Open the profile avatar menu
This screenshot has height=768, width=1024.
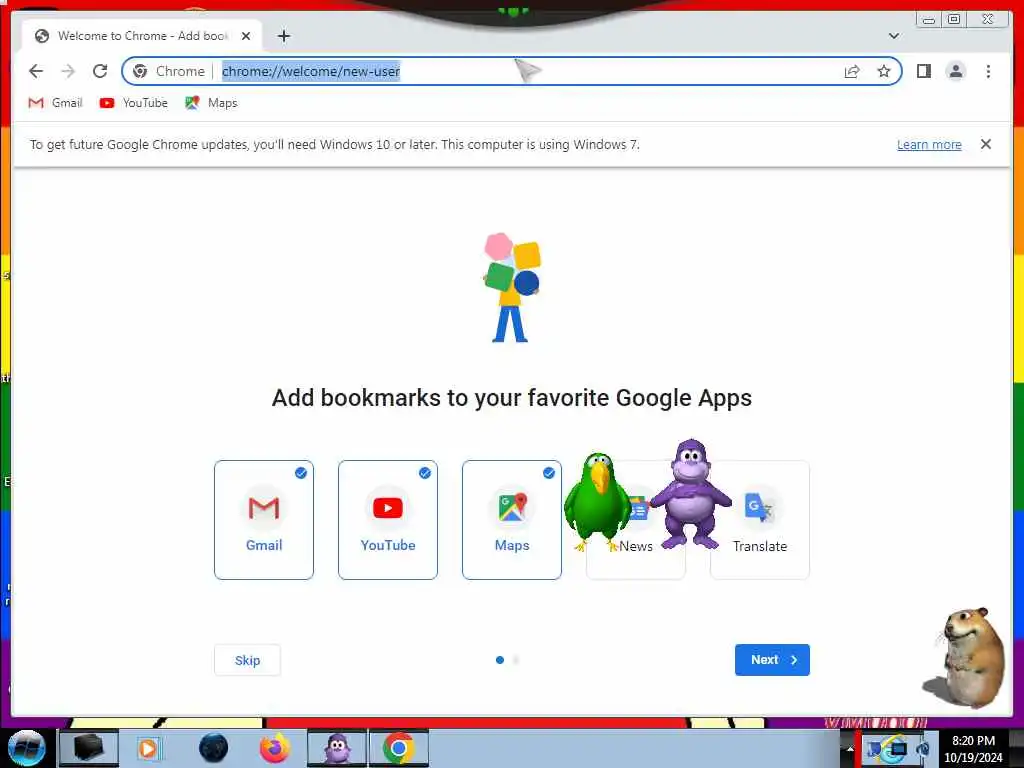coord(955,71)
